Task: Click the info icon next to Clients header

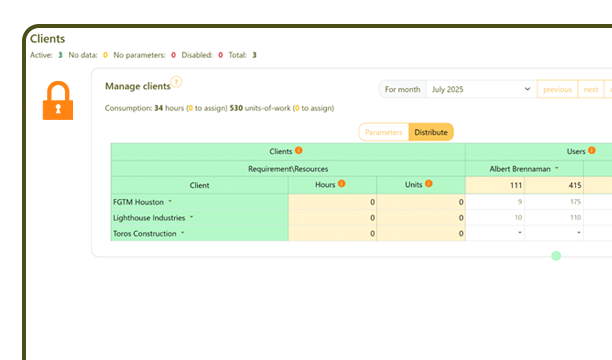Action: click(x=299, y=150)
